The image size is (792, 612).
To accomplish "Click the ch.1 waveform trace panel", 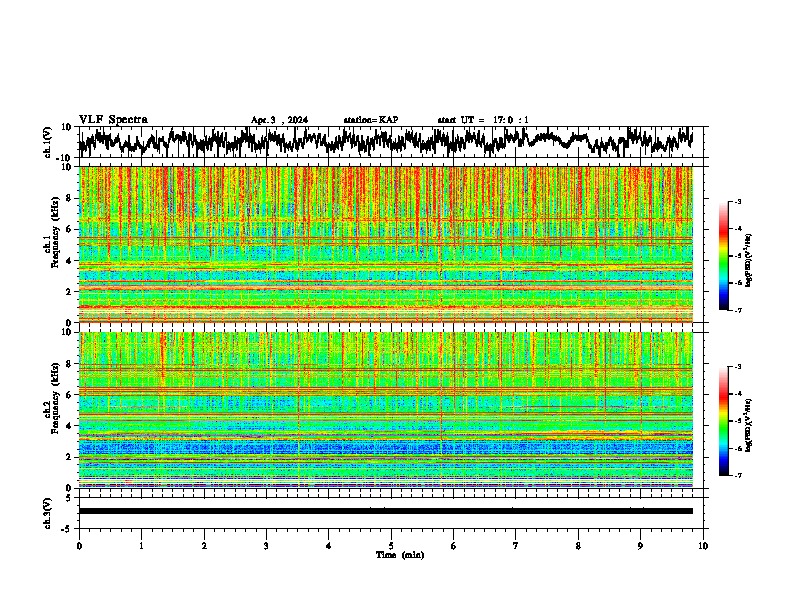I will (x=390, y=142).
